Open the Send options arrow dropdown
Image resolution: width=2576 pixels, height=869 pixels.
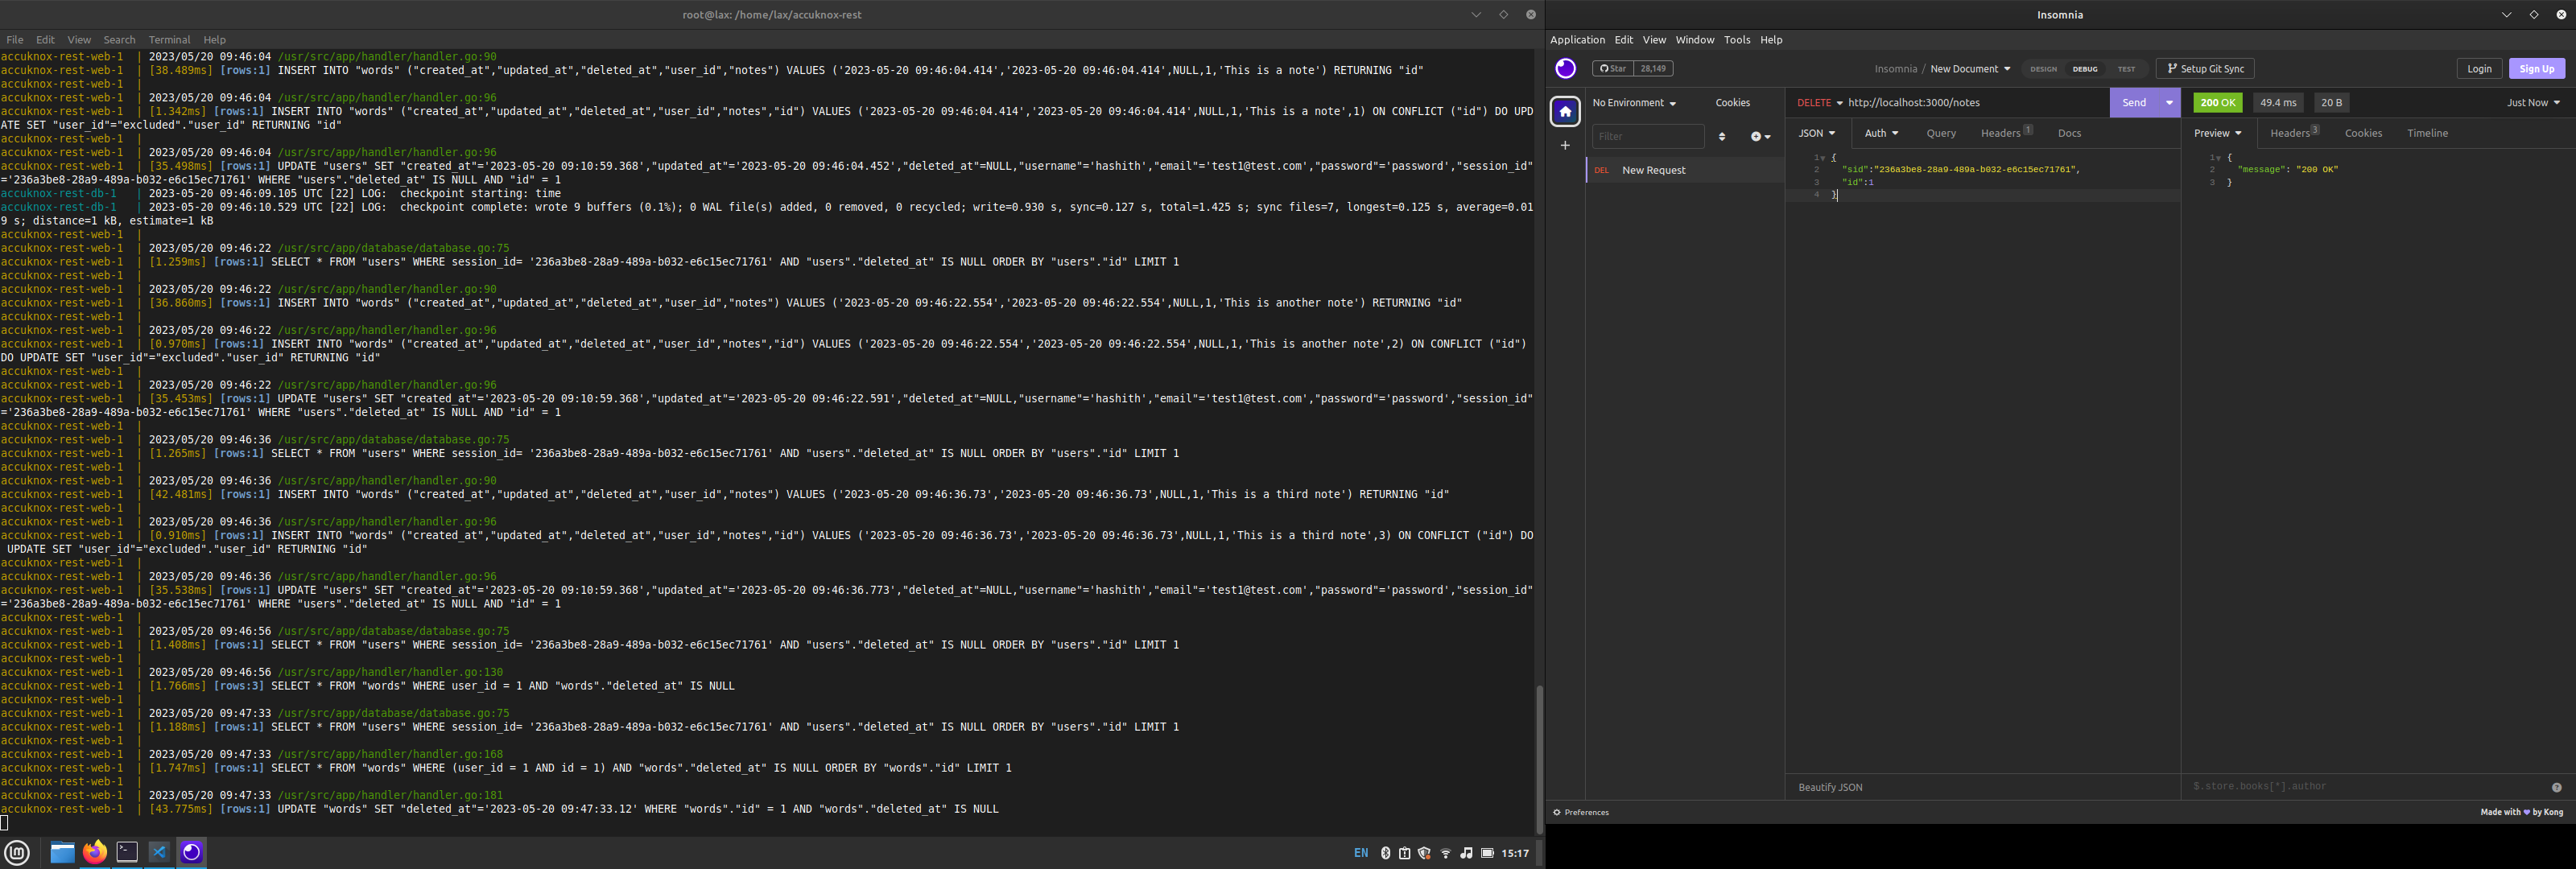pos(2169,102)
